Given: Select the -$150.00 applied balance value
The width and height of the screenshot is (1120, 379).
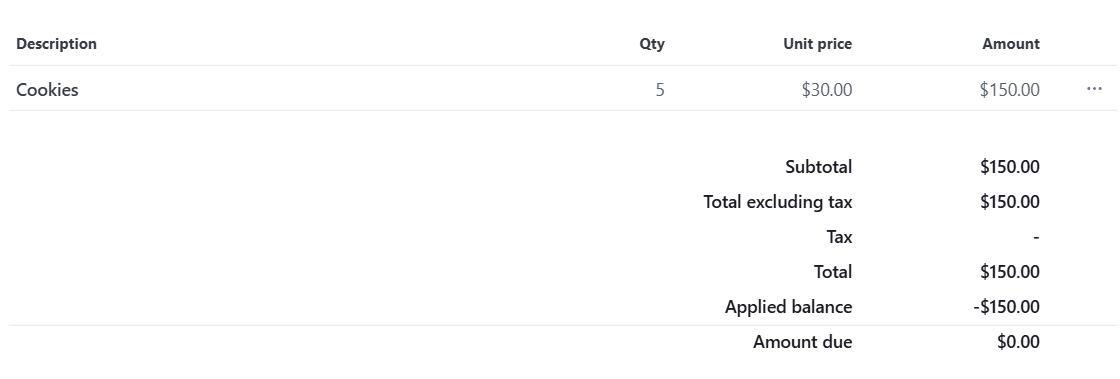Looking at the screenshot, I should [x=1006, y=306].
